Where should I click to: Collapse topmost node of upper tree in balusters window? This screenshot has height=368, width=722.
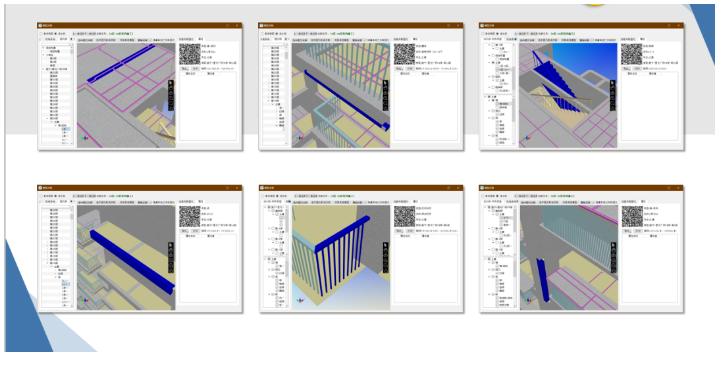(265, 207)
